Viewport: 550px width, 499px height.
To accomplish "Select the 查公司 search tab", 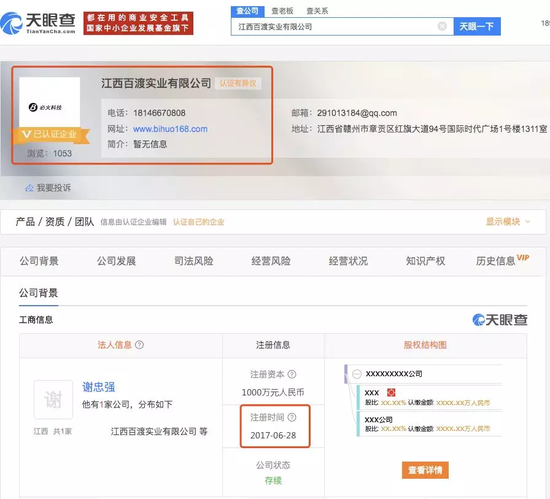I will coord(247,11).
